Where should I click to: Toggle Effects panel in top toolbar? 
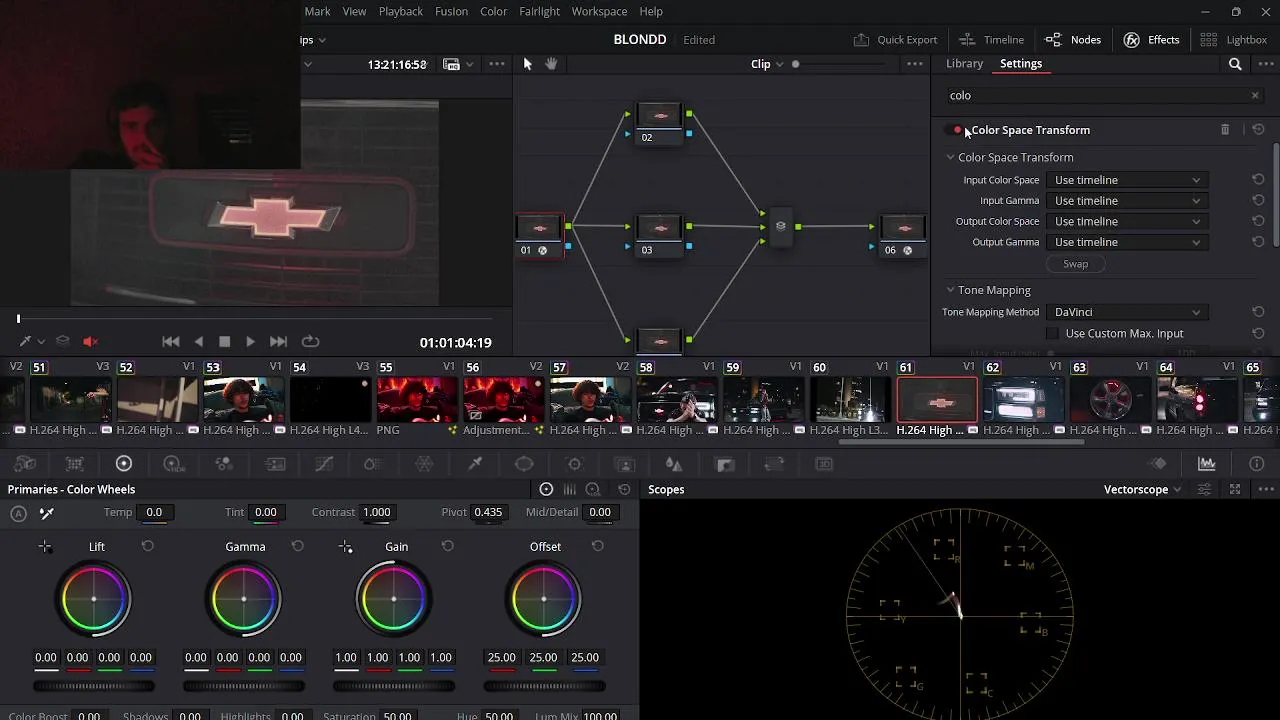pyautogui.click(x=1151, y=40)
